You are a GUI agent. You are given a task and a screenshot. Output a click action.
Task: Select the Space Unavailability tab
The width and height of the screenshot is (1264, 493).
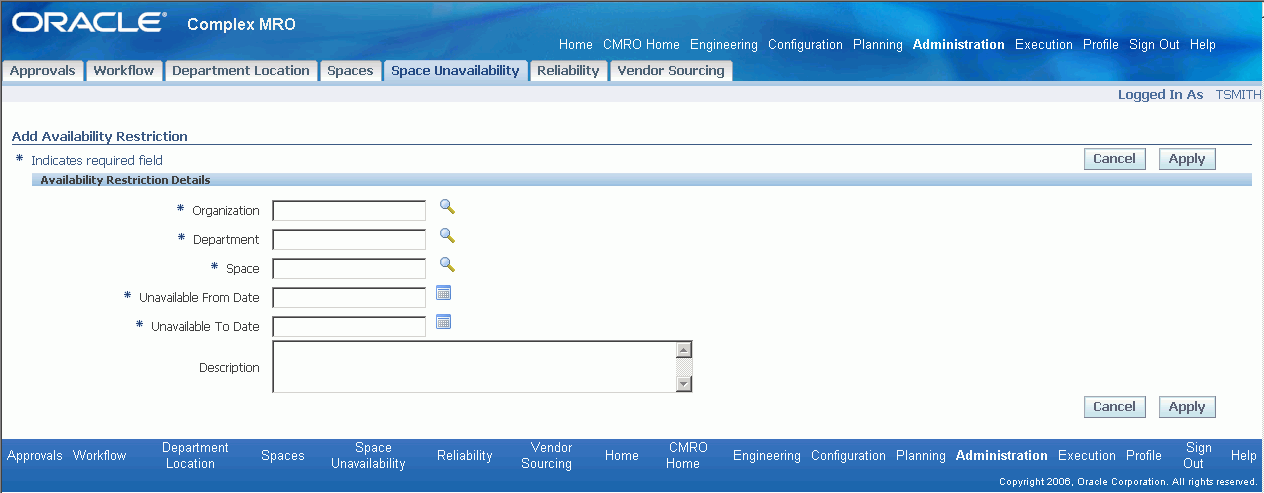(455, 71)
